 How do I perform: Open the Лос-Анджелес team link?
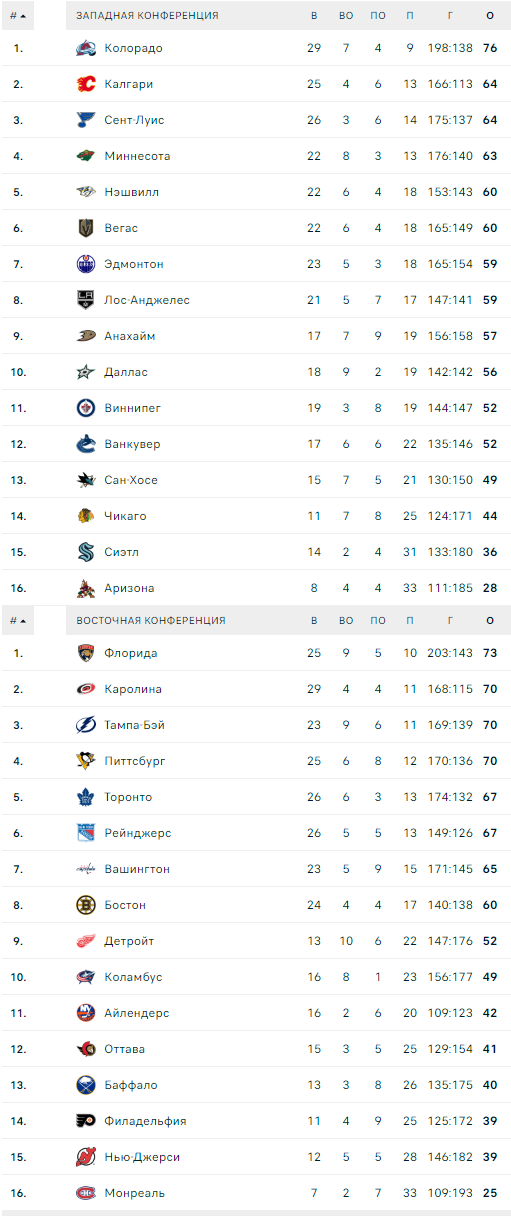click(147, 300)
